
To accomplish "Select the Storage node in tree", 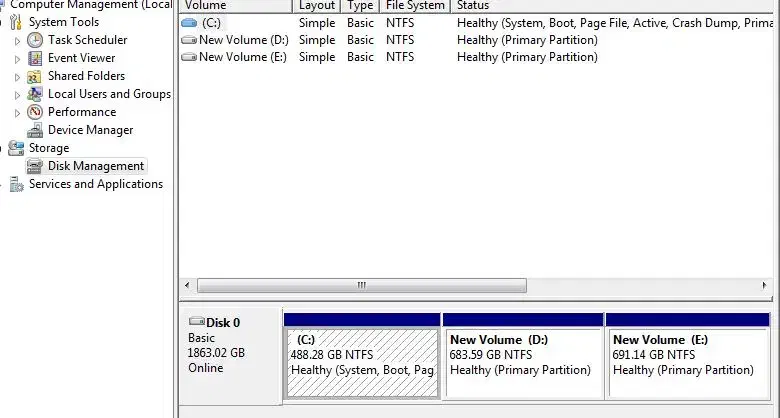I will [x=48, y=148].
